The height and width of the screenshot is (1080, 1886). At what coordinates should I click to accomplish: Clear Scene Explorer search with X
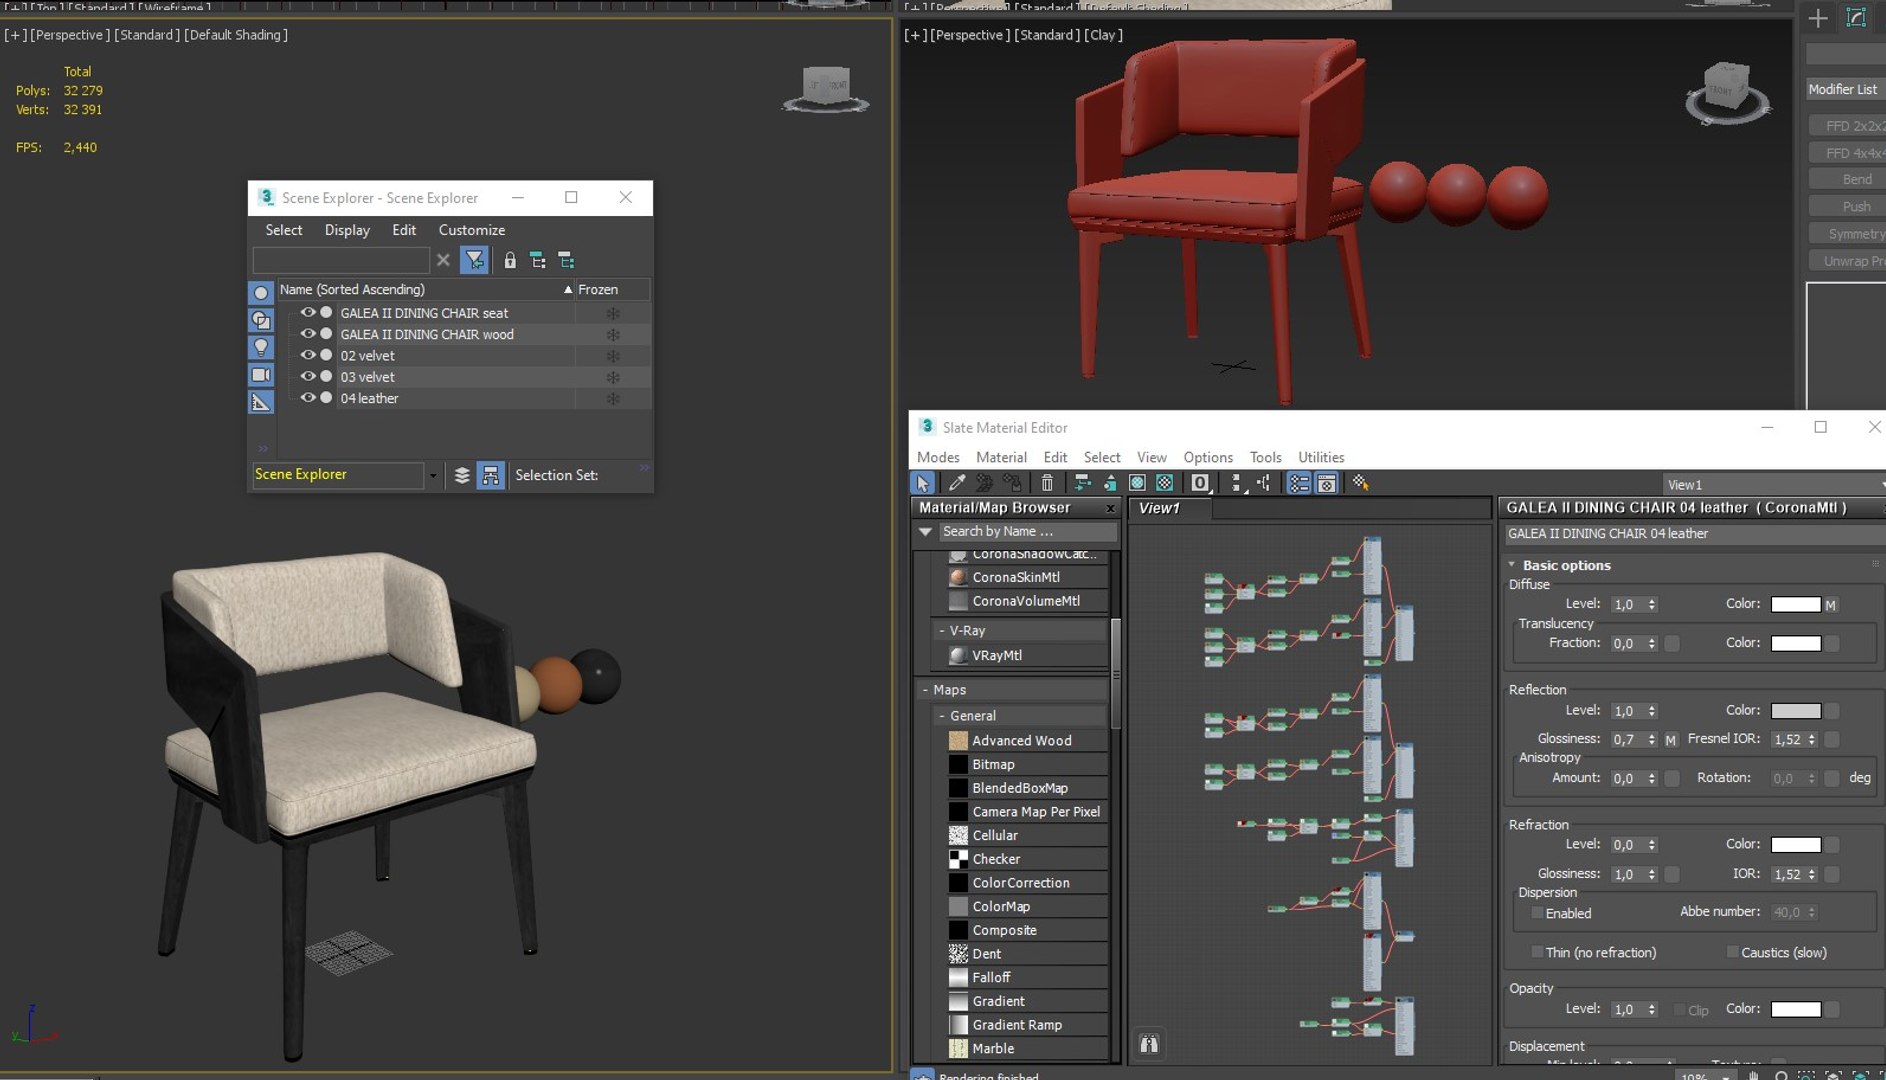(x=443, y=260)
